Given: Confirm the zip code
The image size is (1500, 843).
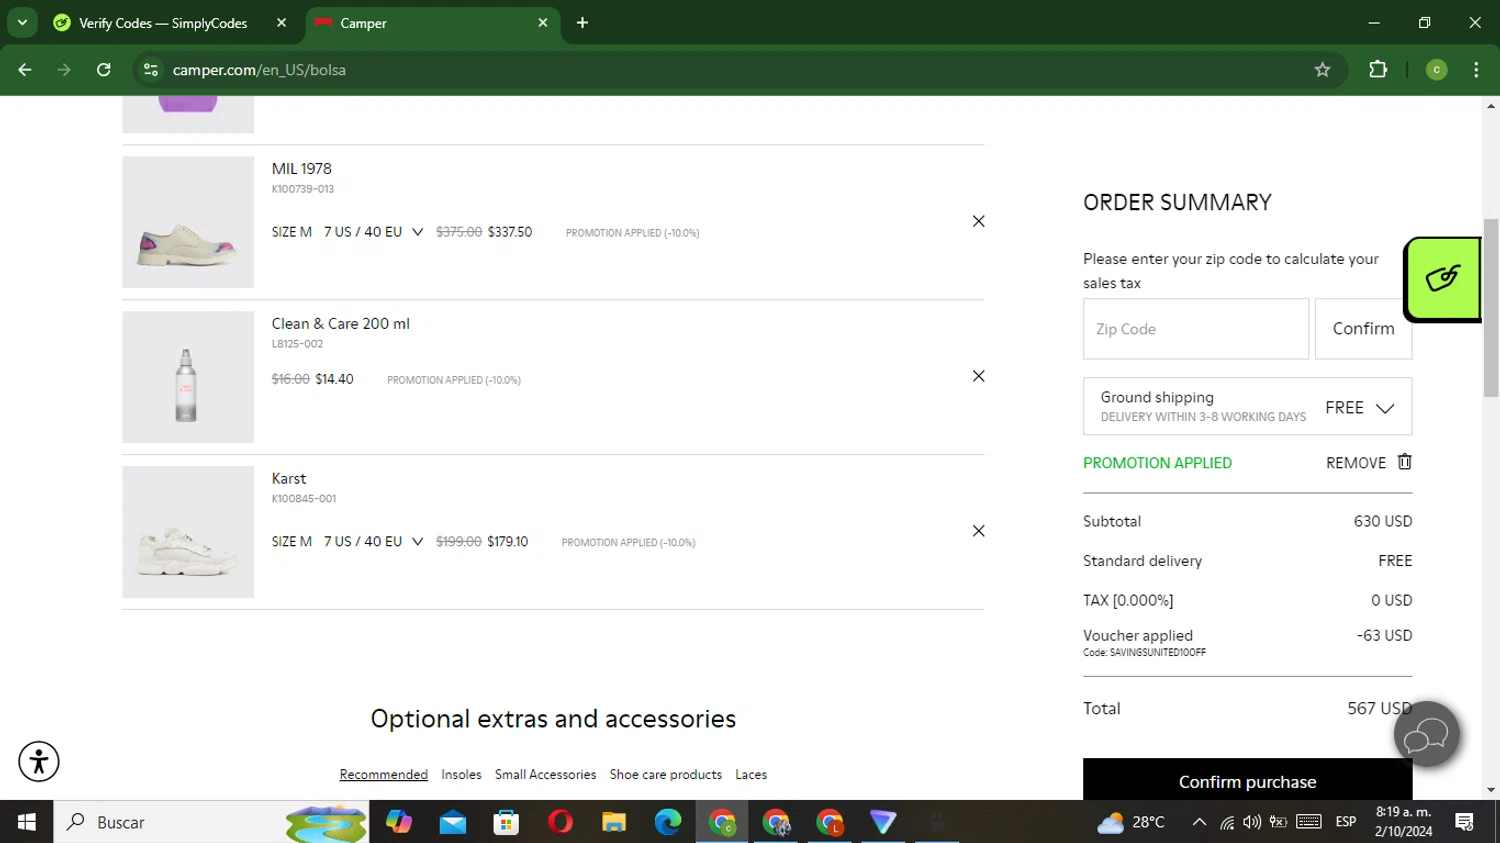Looking at the screenshot, I should (1363, 329).
